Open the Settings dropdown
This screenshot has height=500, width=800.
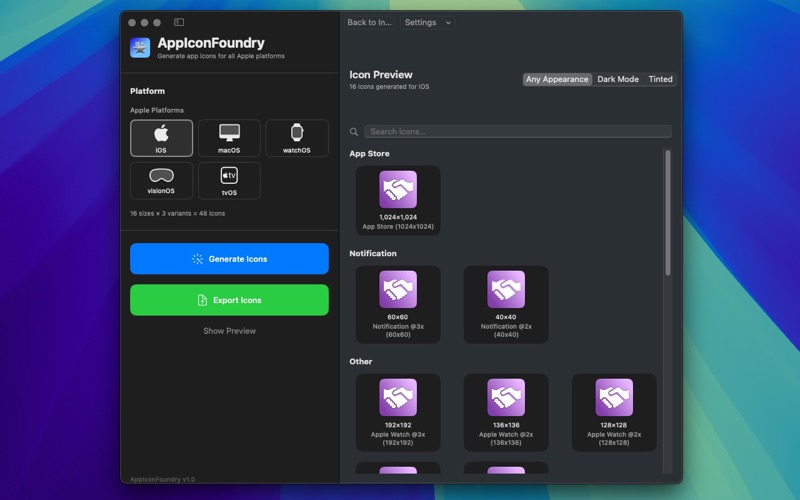point(428,22)
